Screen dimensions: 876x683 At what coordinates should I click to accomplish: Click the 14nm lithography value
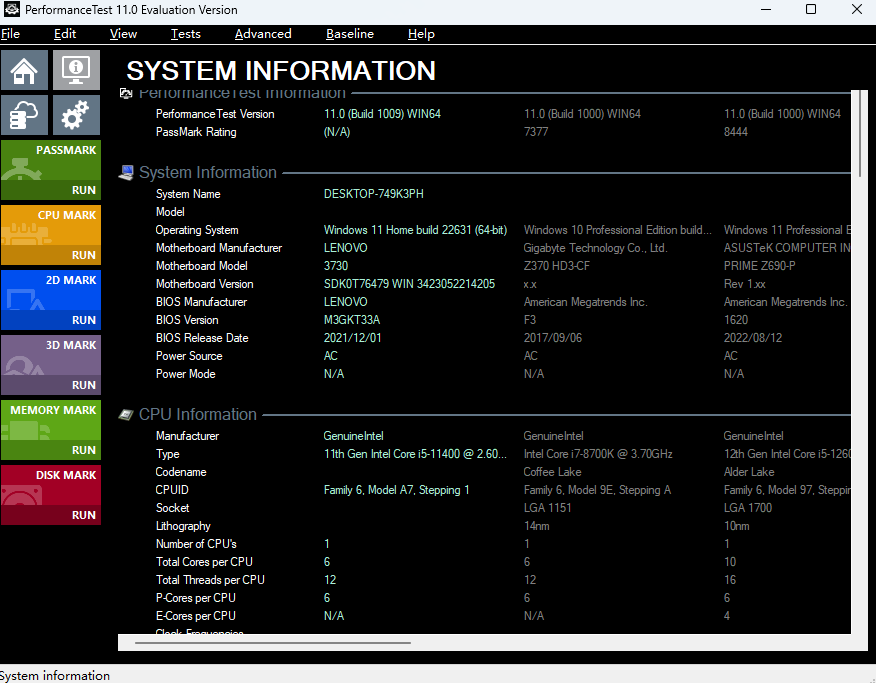click(x=536, y=526)
